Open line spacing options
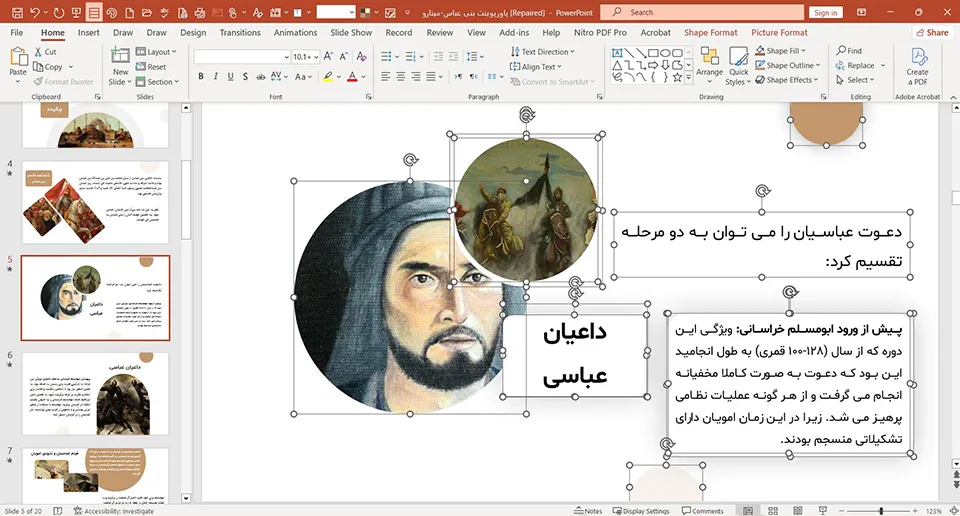The image size is (960, 516). pos(475,56)
